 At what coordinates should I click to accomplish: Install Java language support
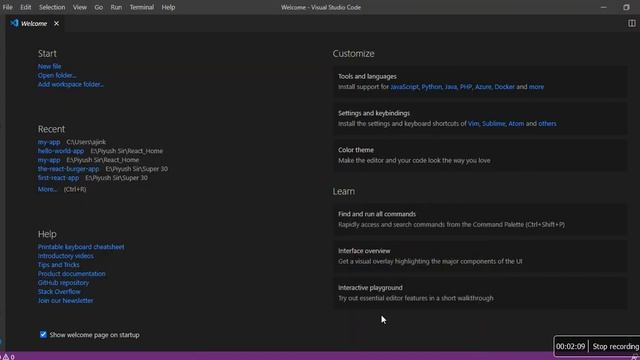tap(451, 87)
